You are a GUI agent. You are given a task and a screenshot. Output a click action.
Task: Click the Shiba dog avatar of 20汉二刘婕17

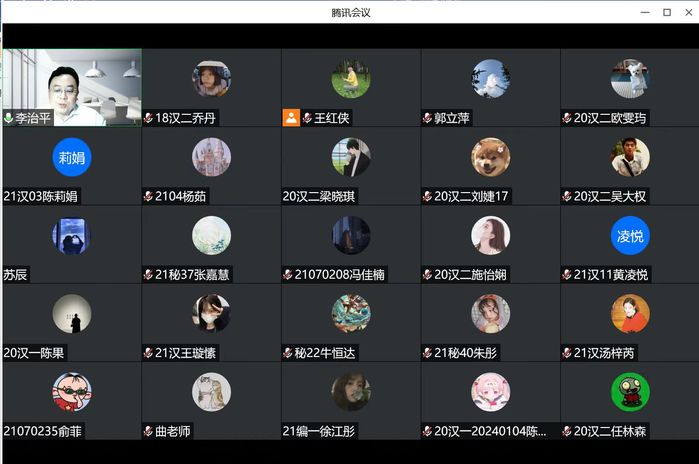tap(490, 157)
